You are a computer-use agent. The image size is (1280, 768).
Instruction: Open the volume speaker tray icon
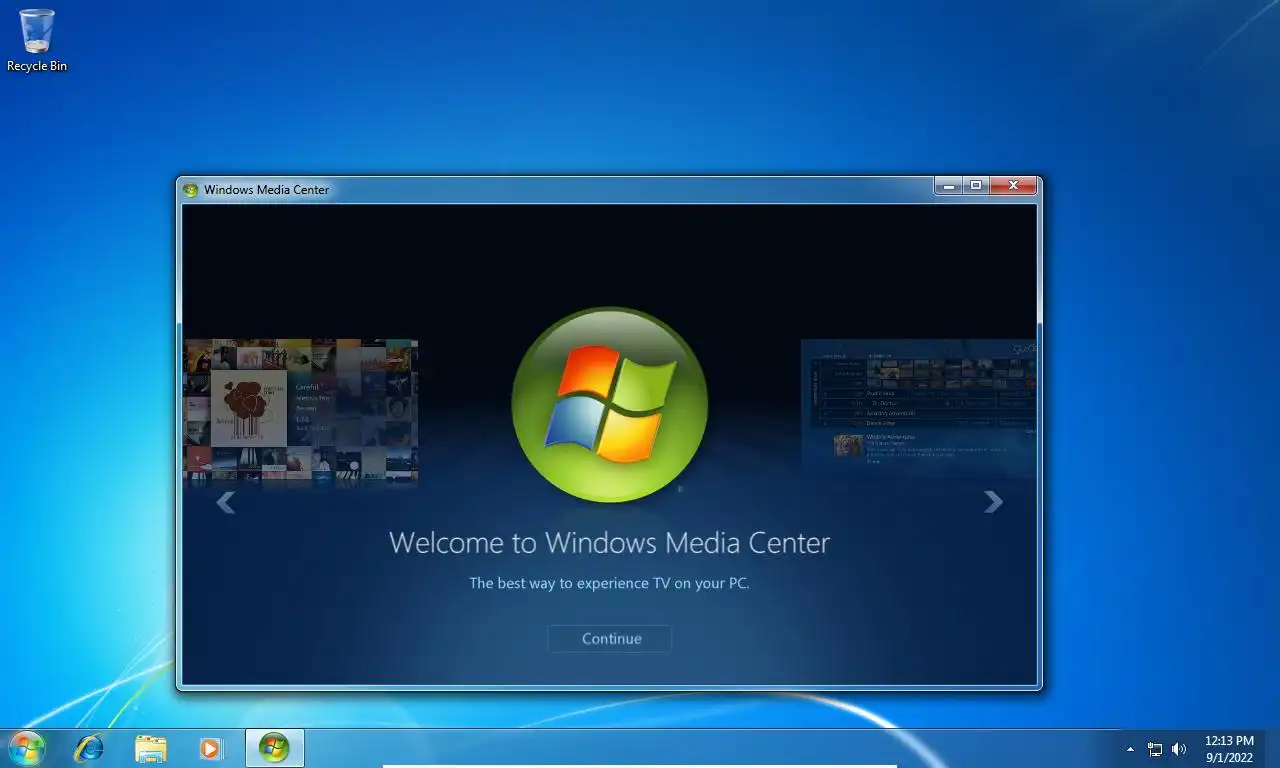(x=1179, y=749)
